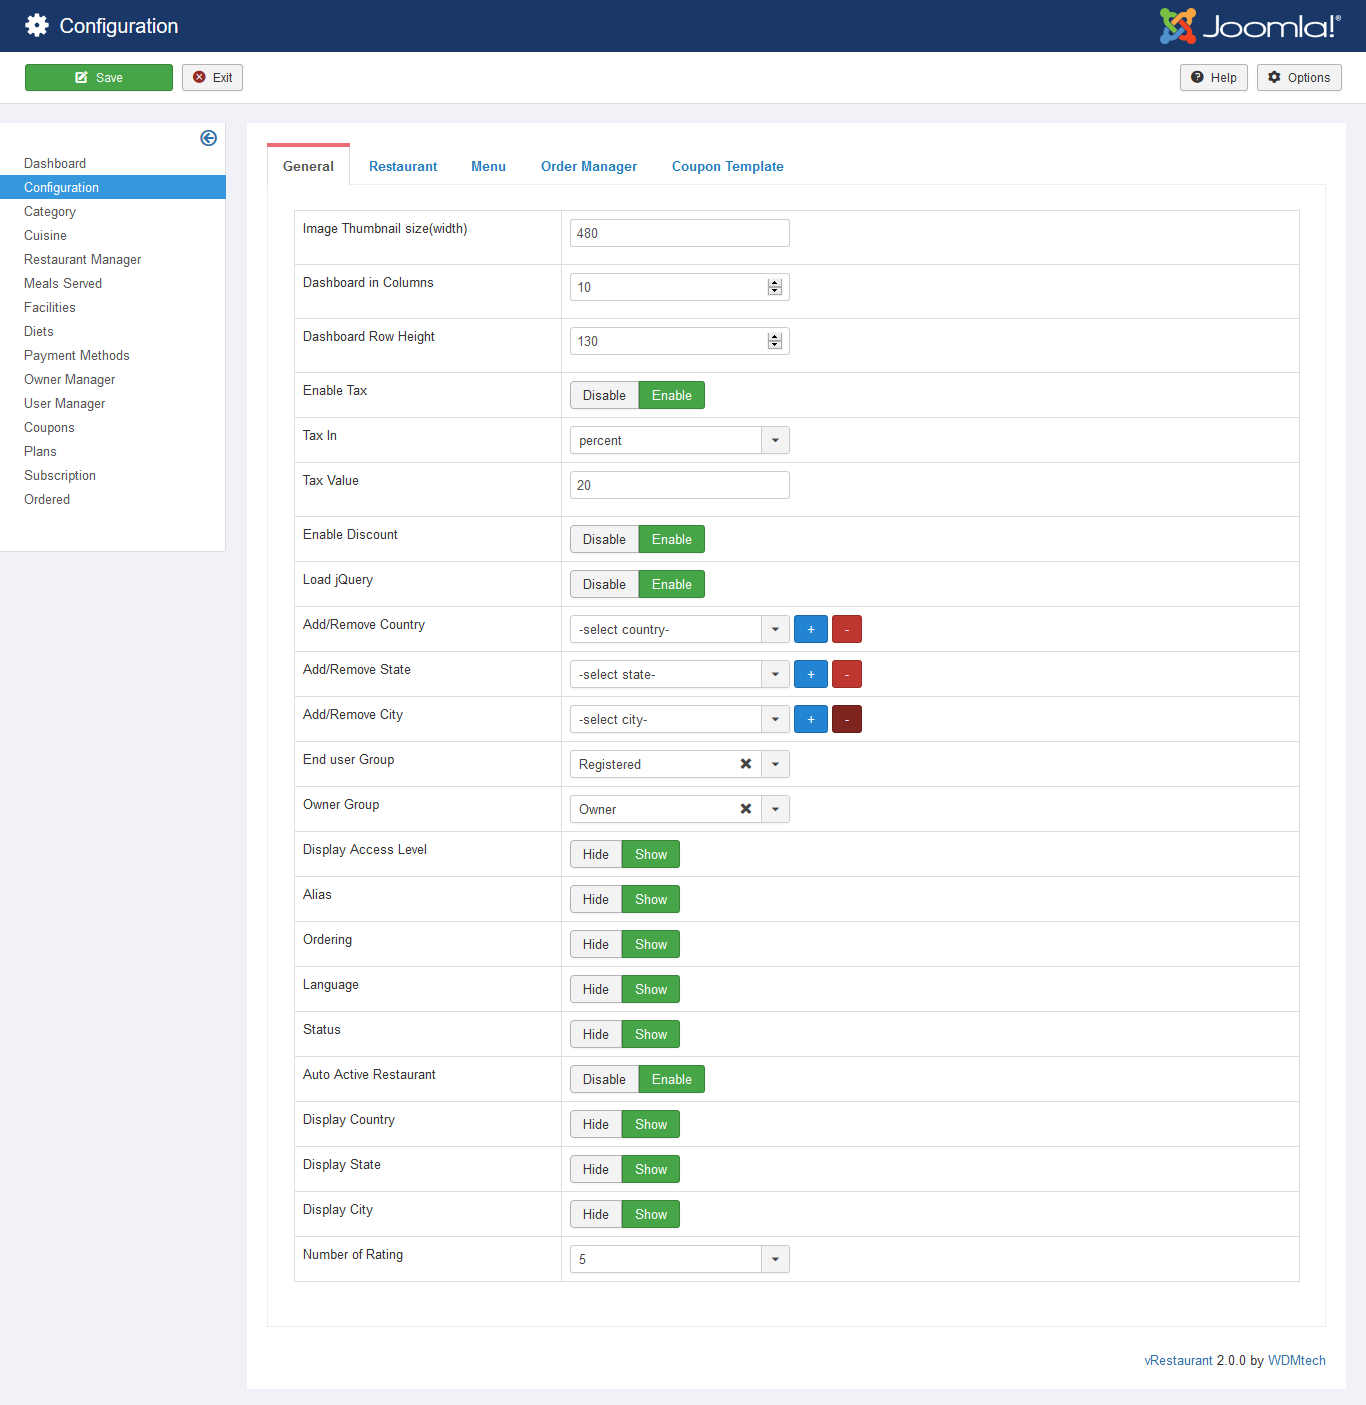The height and width of the screenshot is (1405, 1366).
Task: Disable Auto Active Restaurant
Action: [x=604, y=1079]
